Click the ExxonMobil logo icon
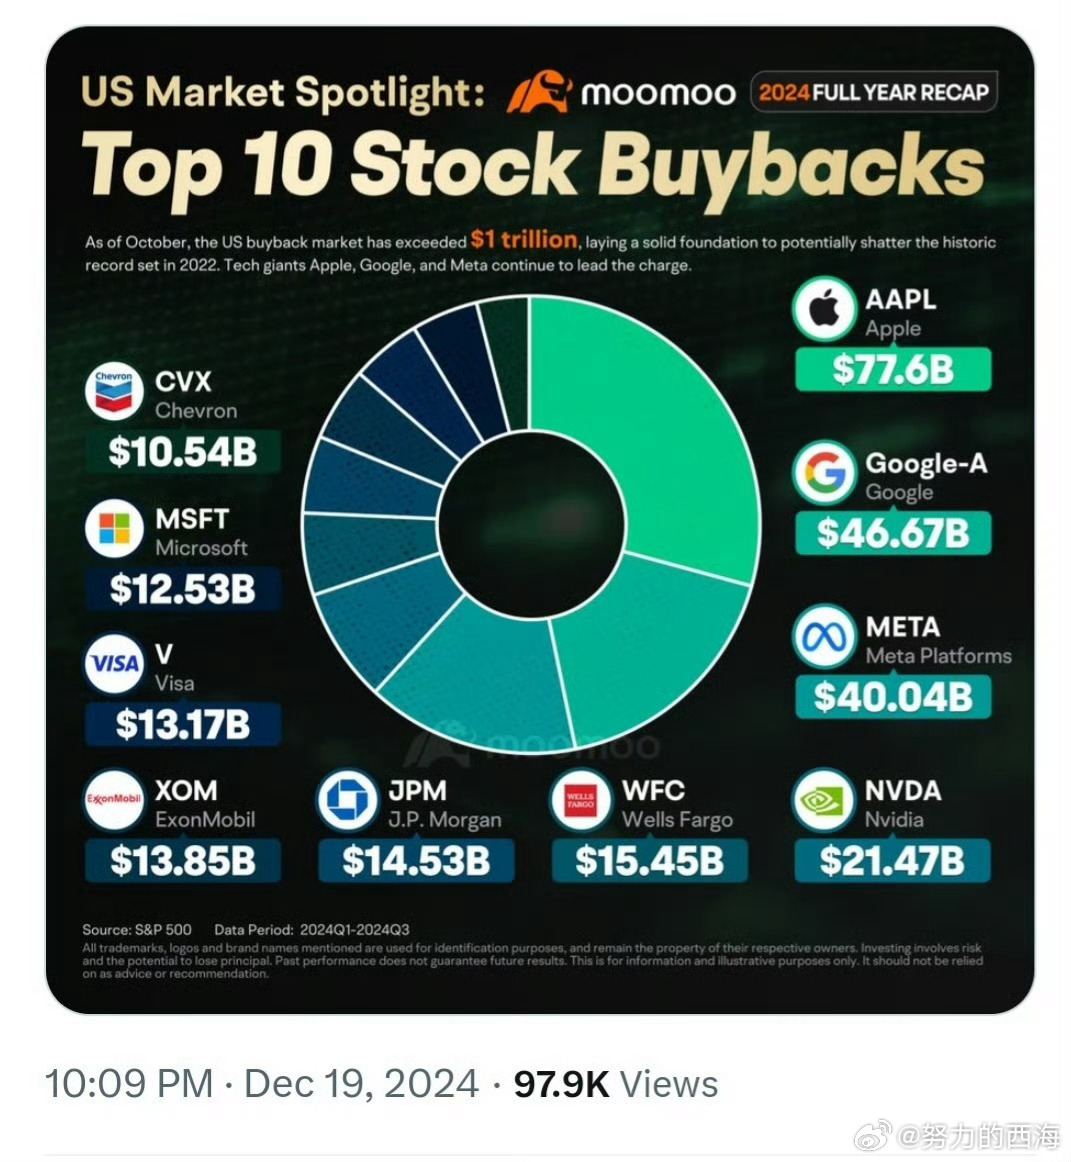The height and width of the screenshot is (1162, 1071). pos(113,800)
